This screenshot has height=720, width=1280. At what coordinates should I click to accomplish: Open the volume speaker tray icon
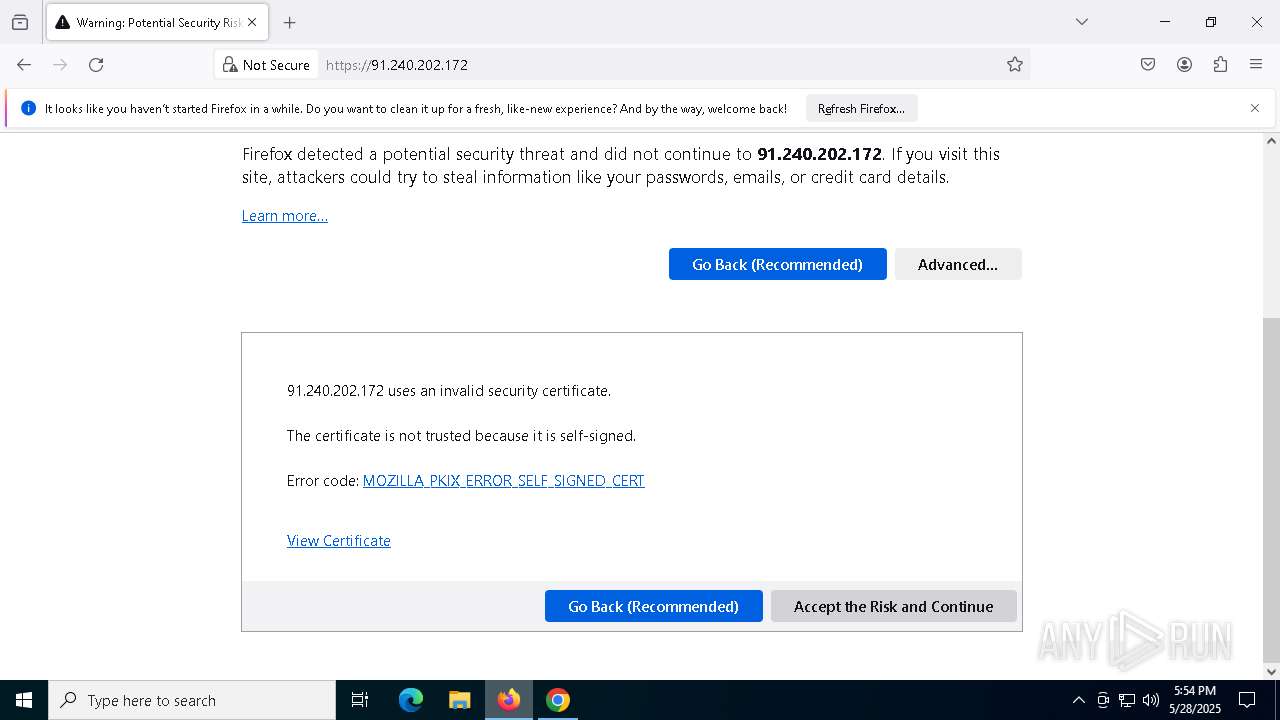click(1151, 700)
